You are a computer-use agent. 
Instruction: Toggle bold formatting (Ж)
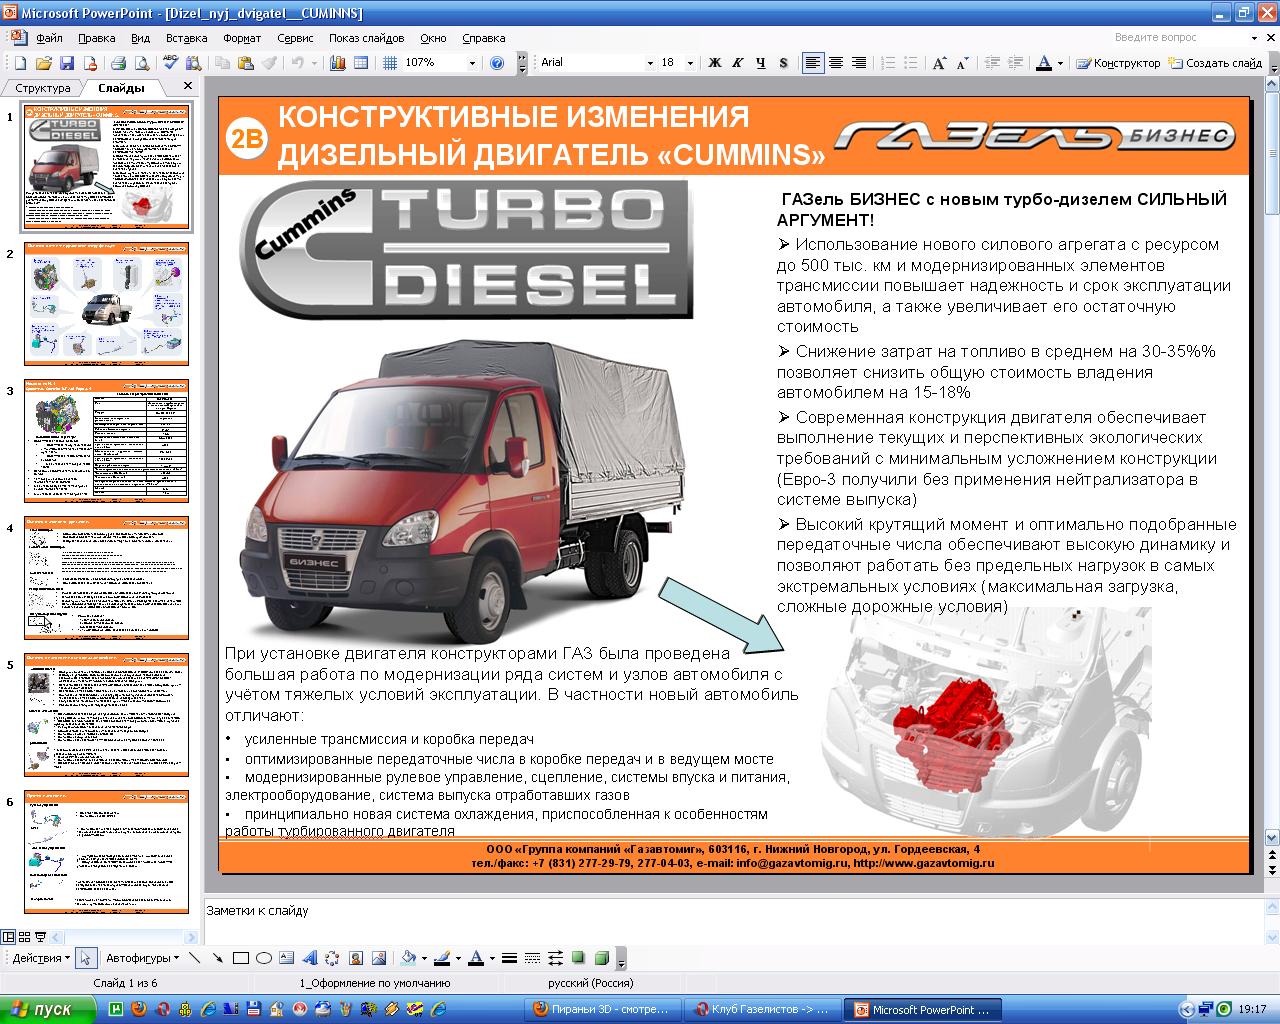coord(715,63)
